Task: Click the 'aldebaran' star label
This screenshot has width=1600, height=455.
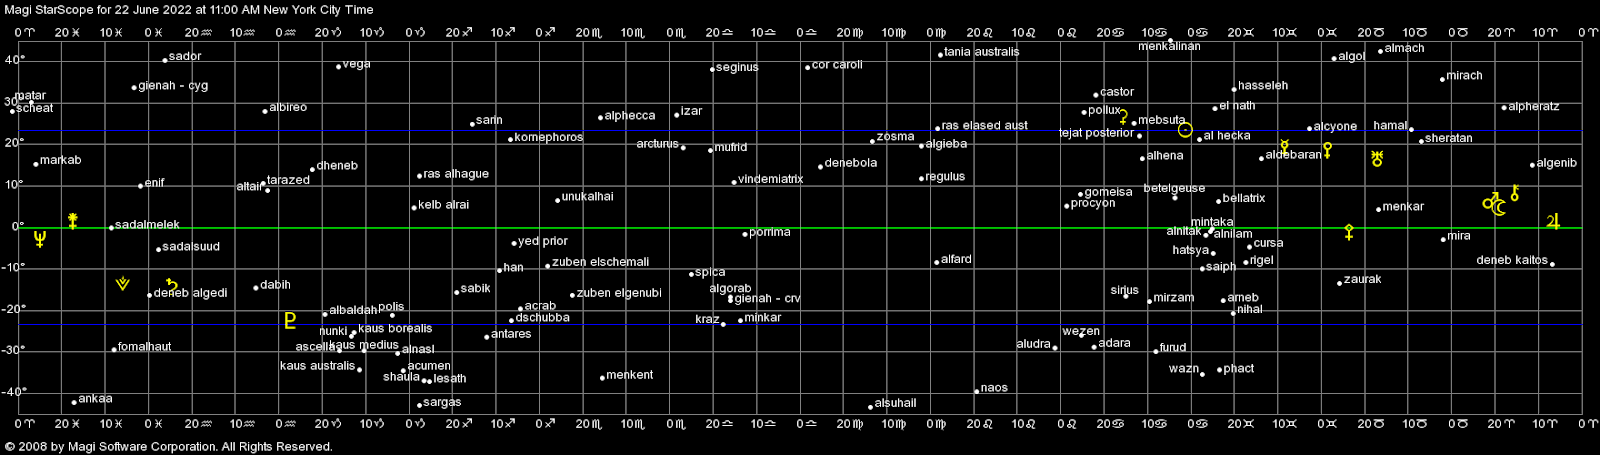Action: click(x=1293, y=155)
